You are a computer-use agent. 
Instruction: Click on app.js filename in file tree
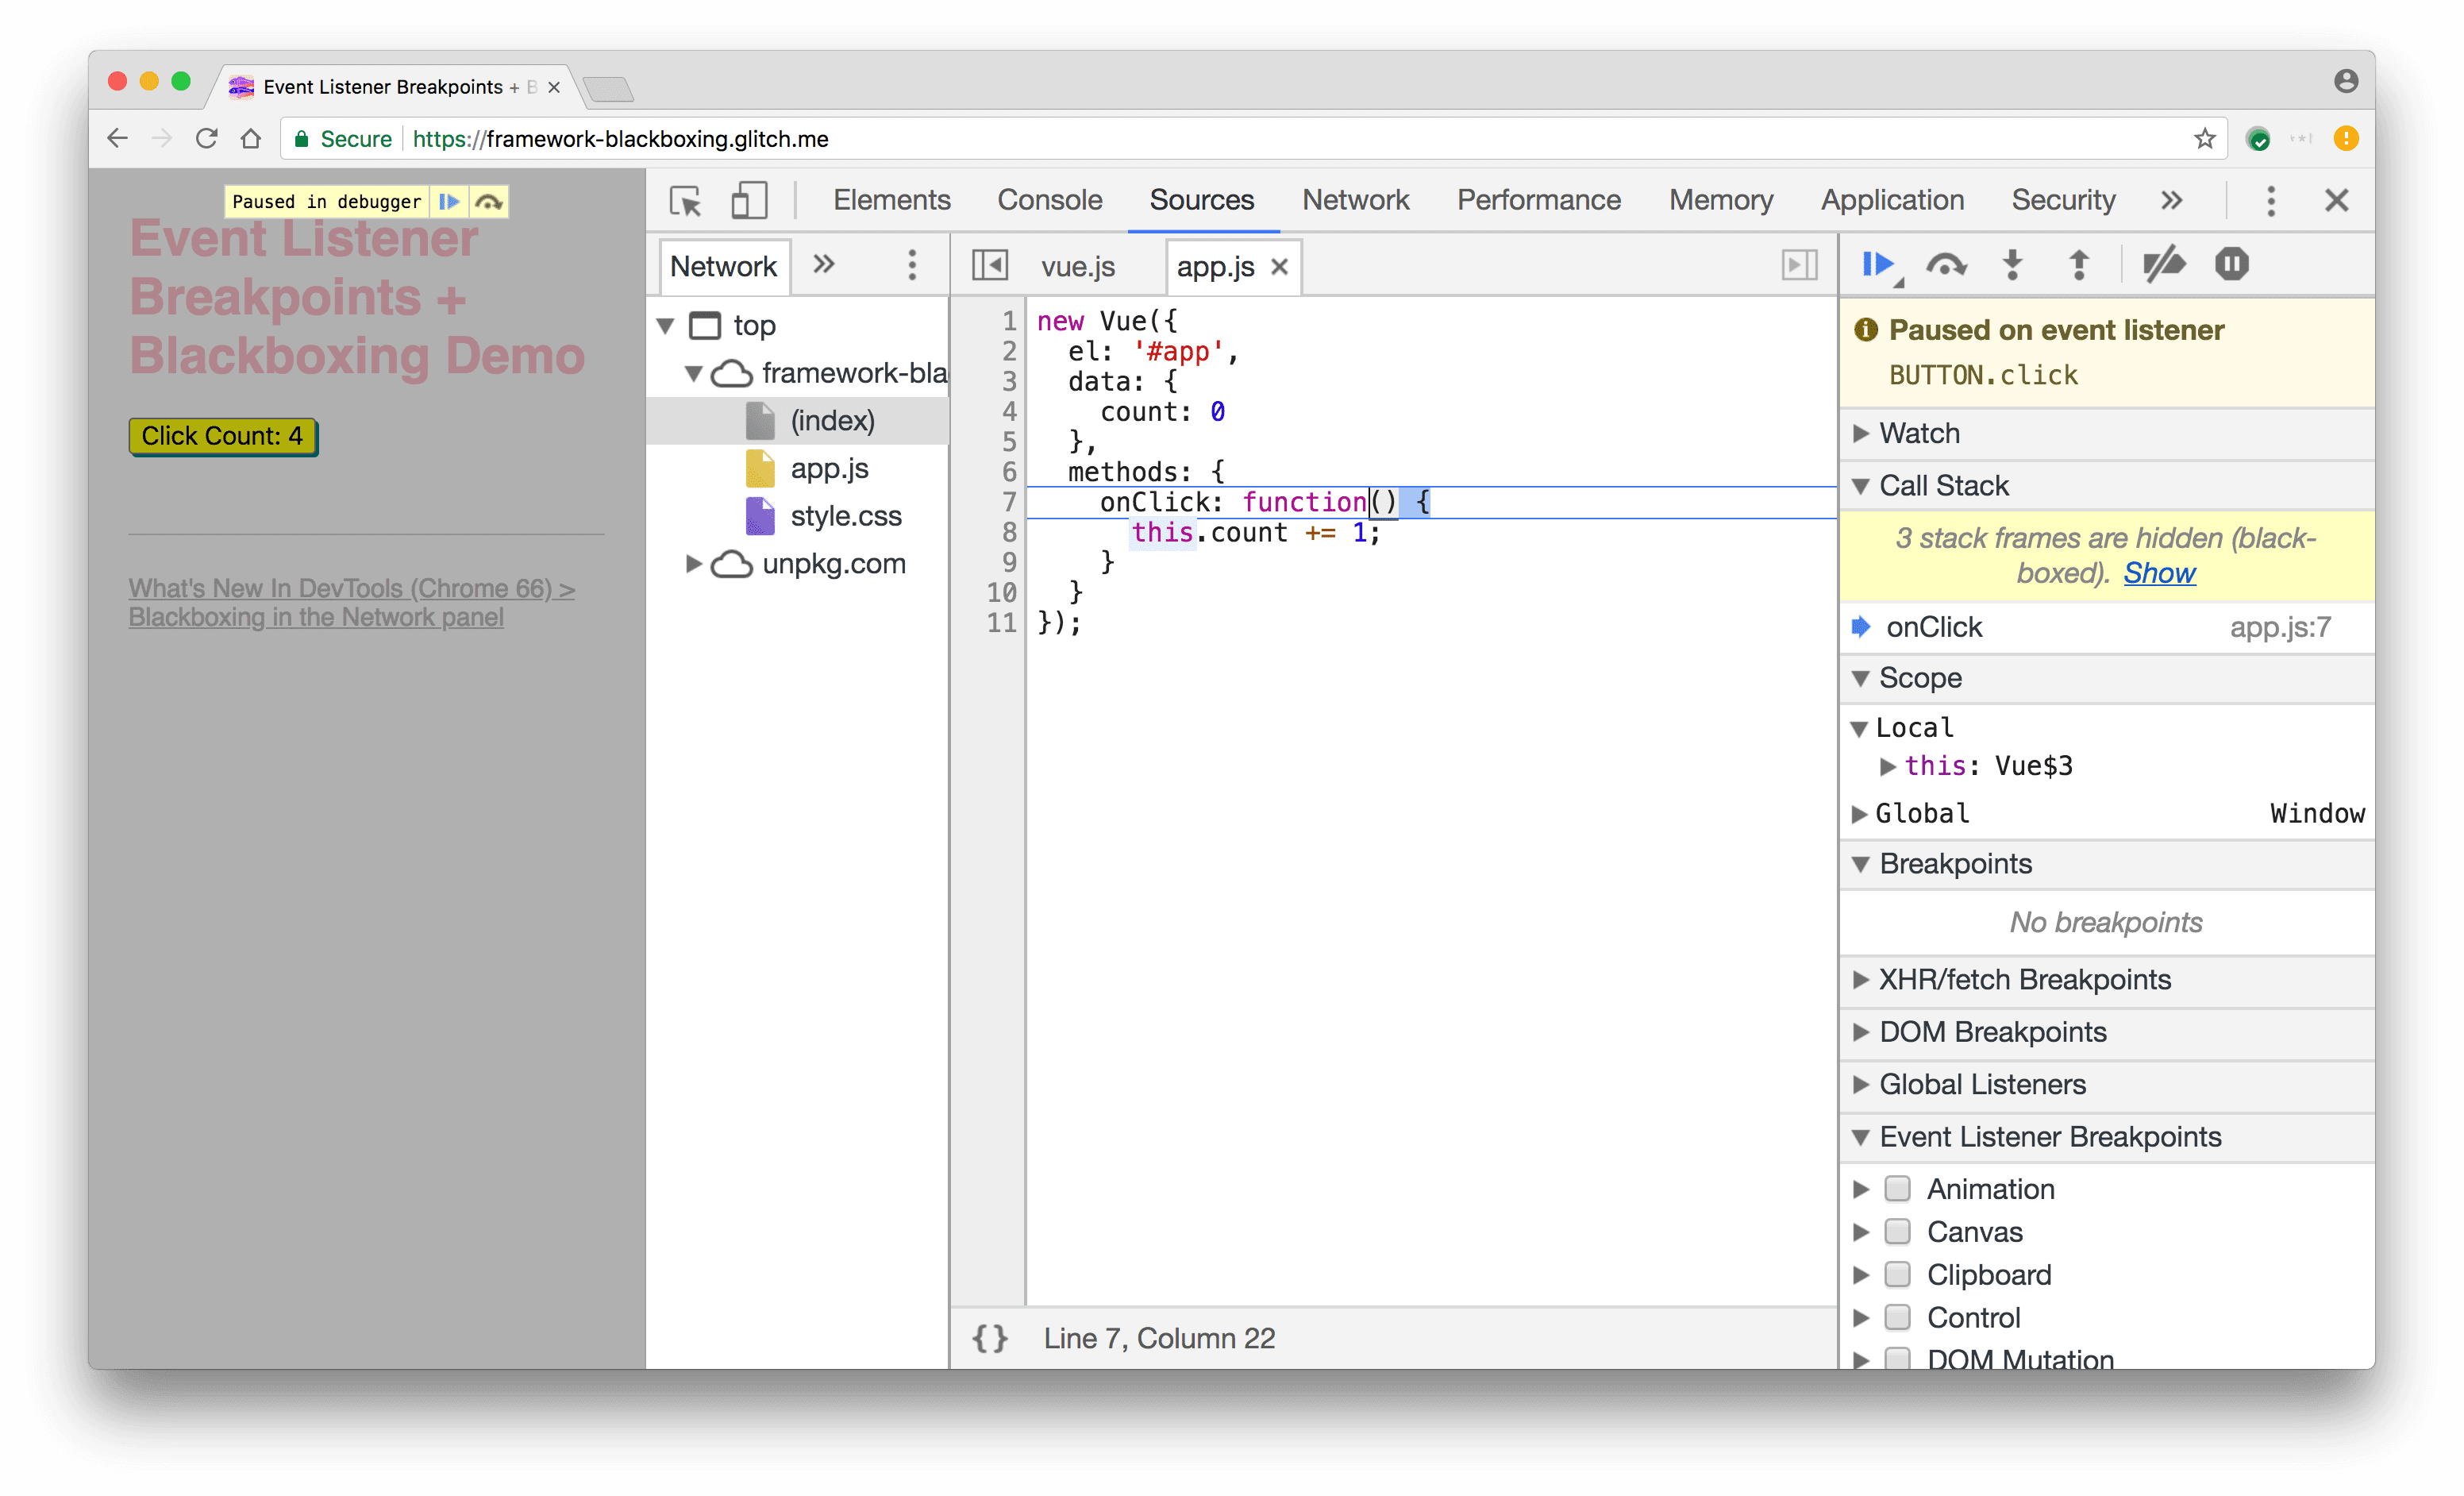pyautogui.click(x=829, y=466)
